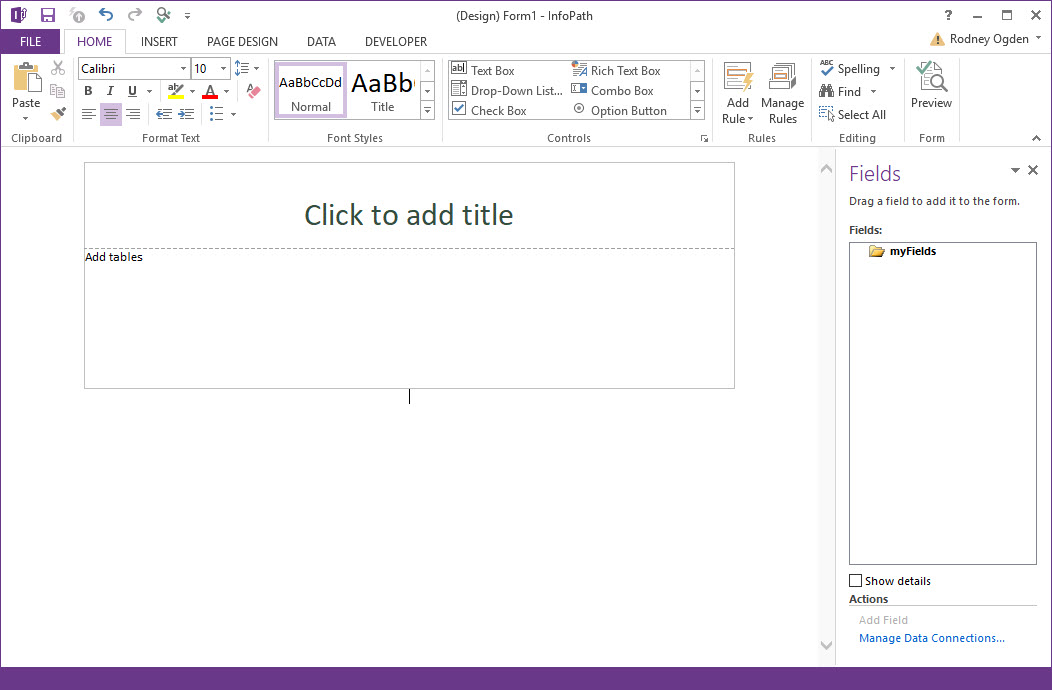Screen dimensions: 1052x690
Task: Select the Normal font style
Action: (311, 91)
